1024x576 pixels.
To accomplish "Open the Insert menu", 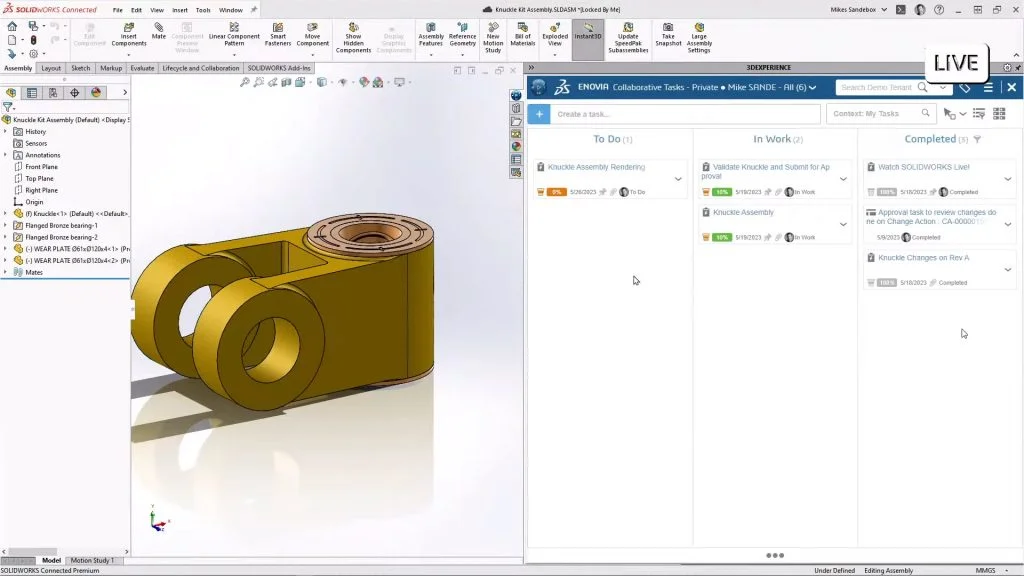I will [180, 10].
